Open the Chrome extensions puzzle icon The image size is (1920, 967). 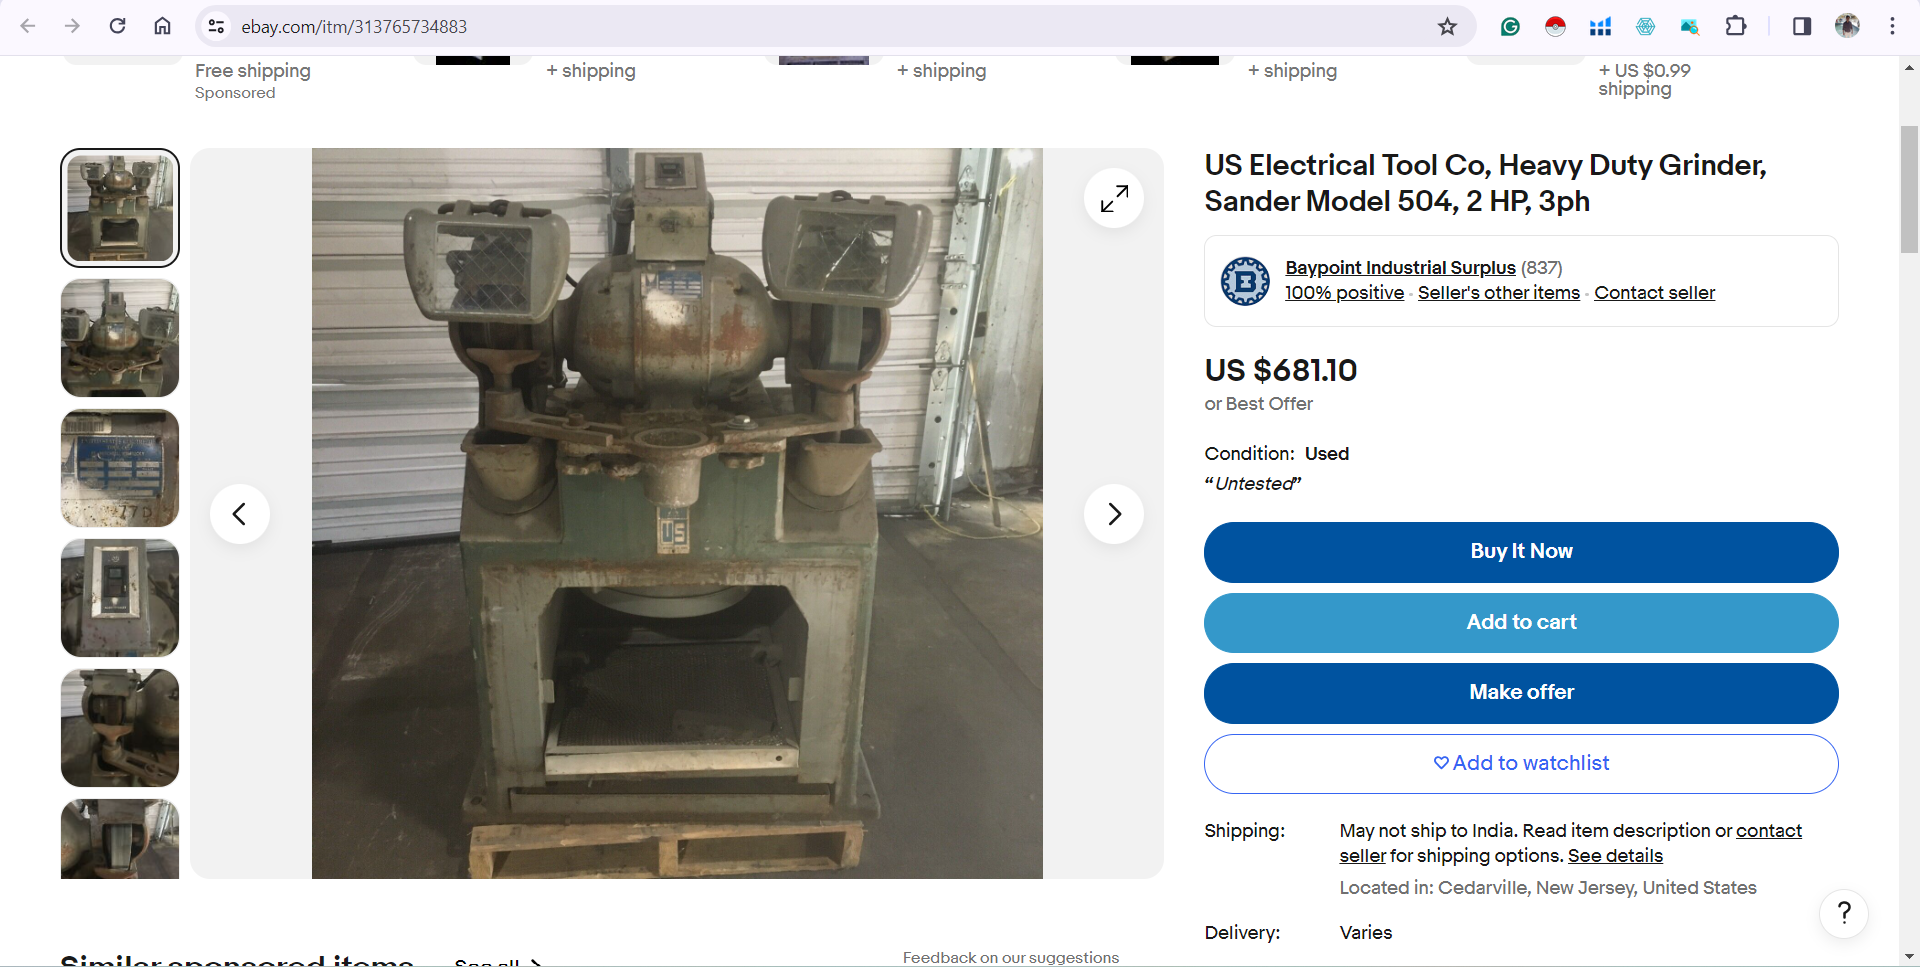pos(1736,27)
